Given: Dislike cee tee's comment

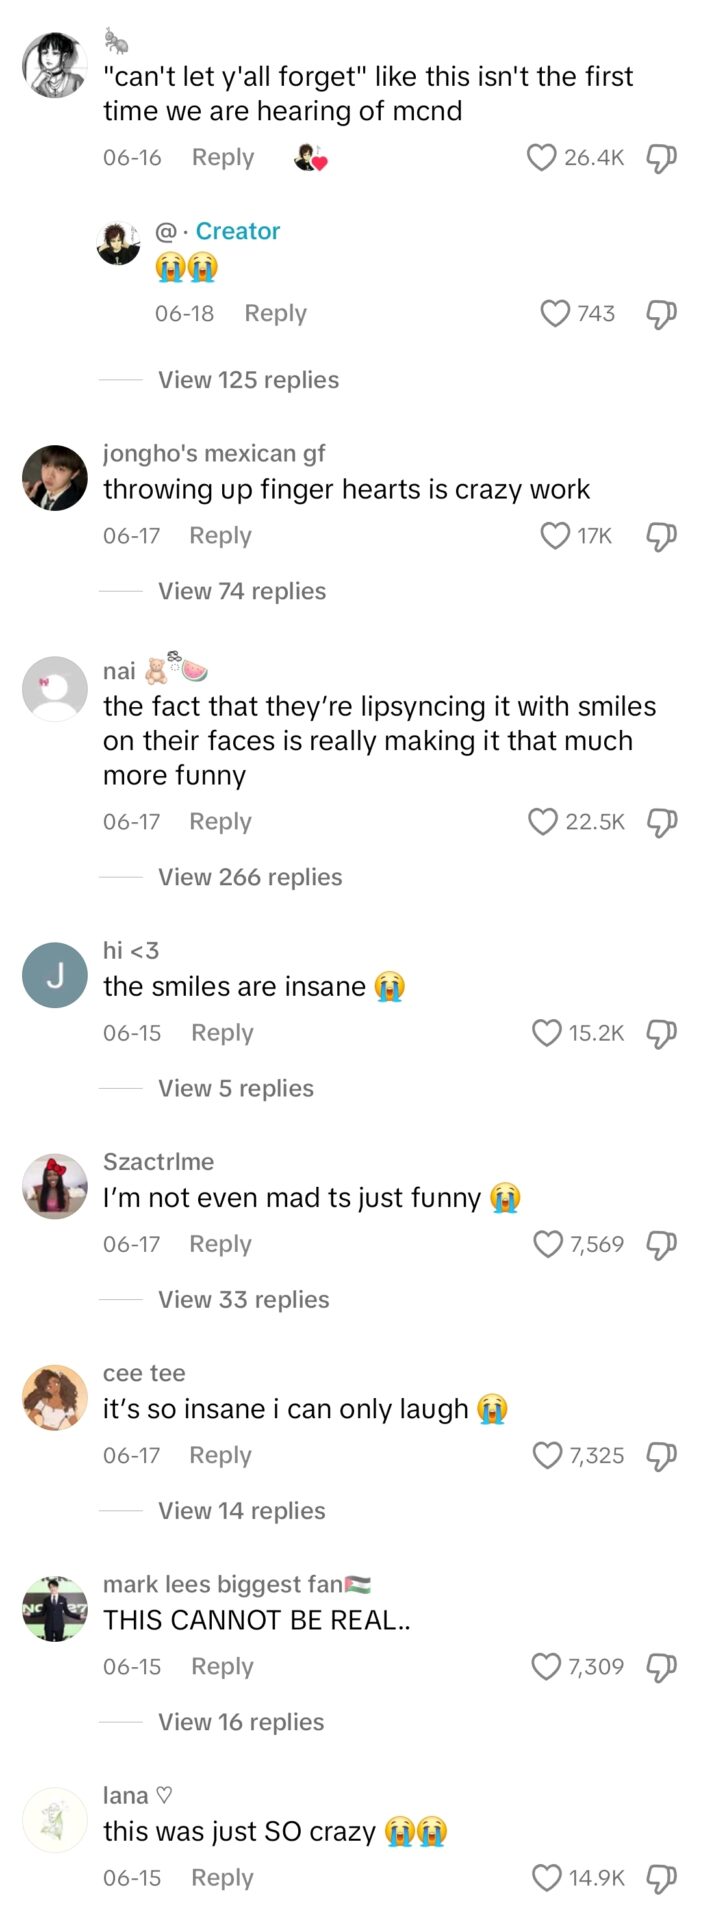Looking at the screenshot, I should [x=661, y=1455].
